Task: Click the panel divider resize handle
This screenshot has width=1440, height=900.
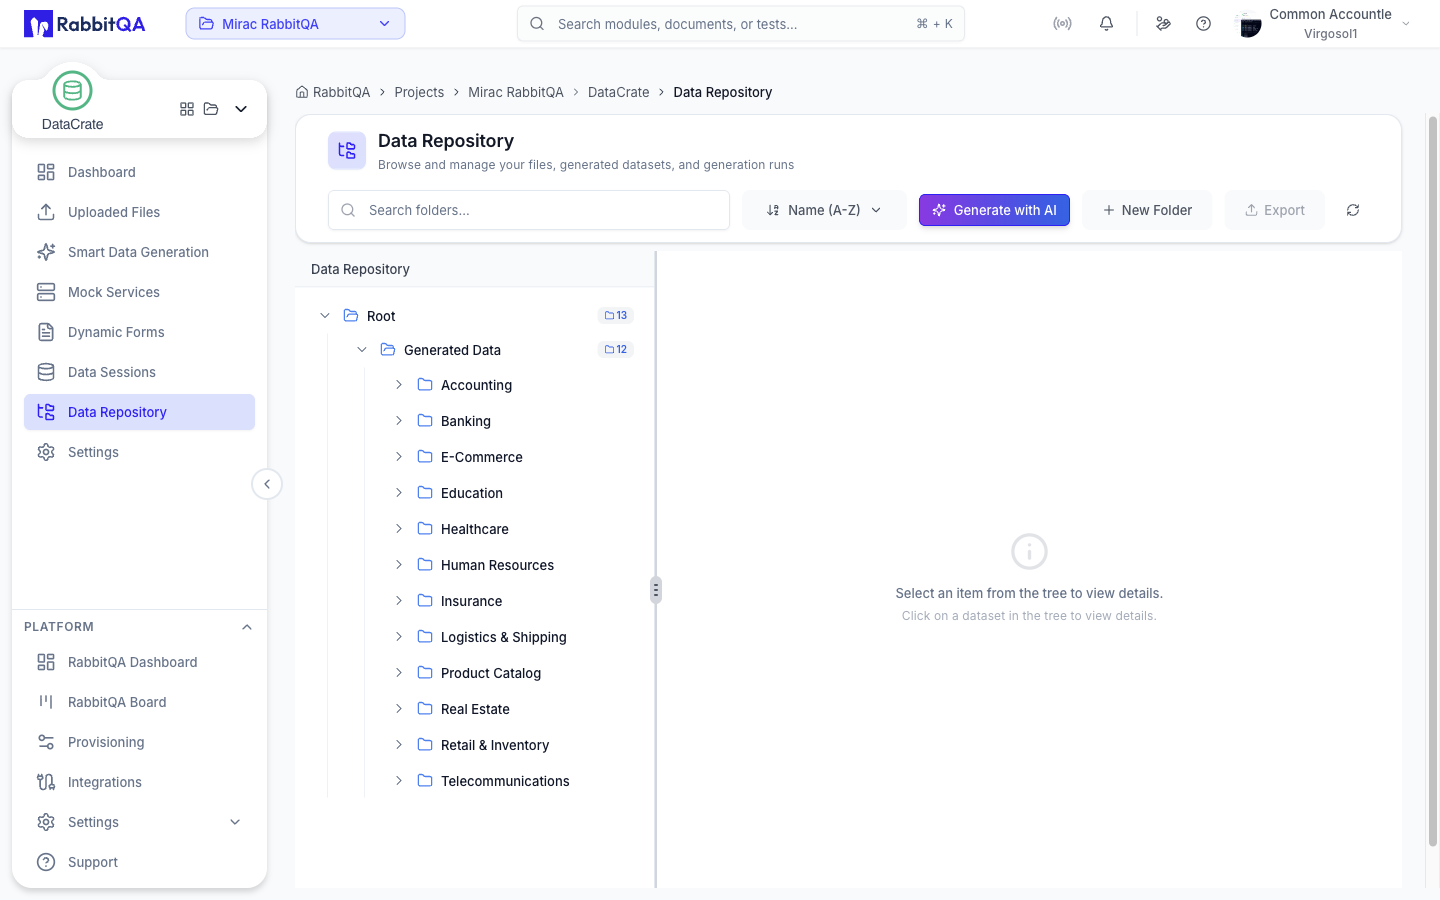Action: tap(656, 590)
